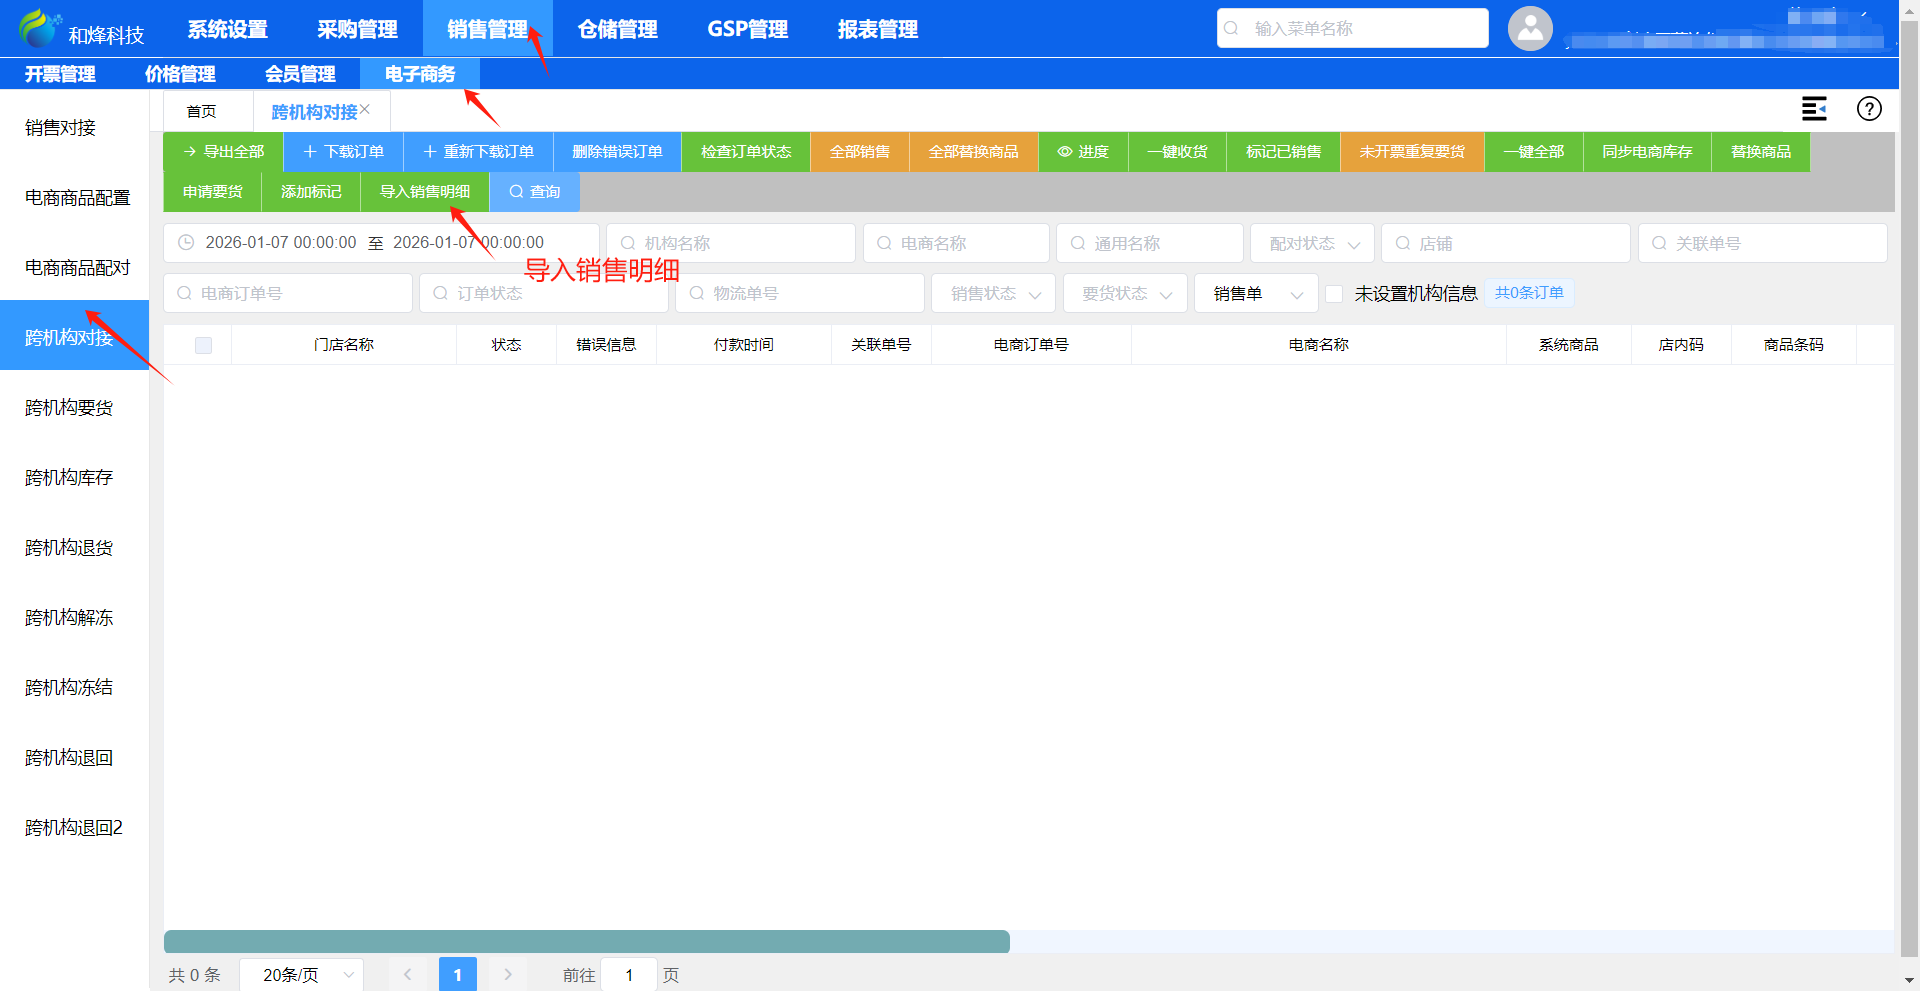Open the 仓储管理 top menu

tap(617, 29)
